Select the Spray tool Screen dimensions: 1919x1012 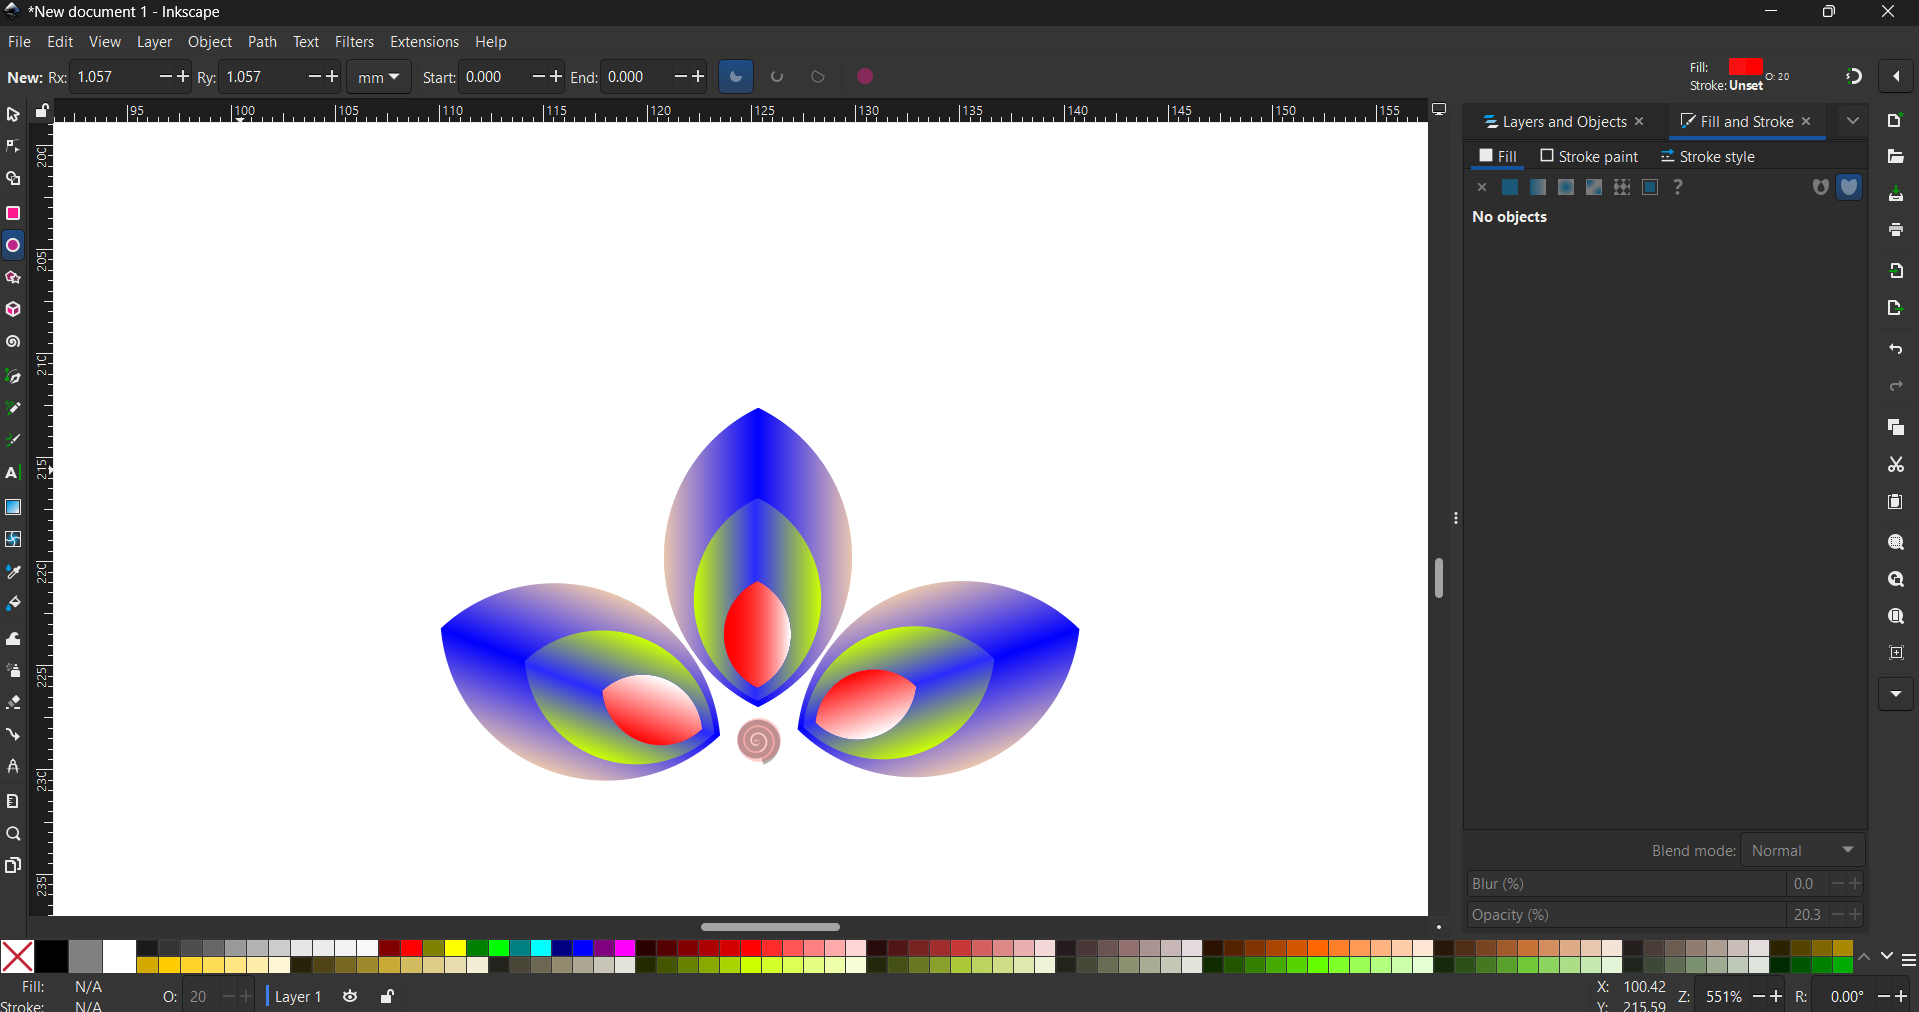click(x=13, y=670)
